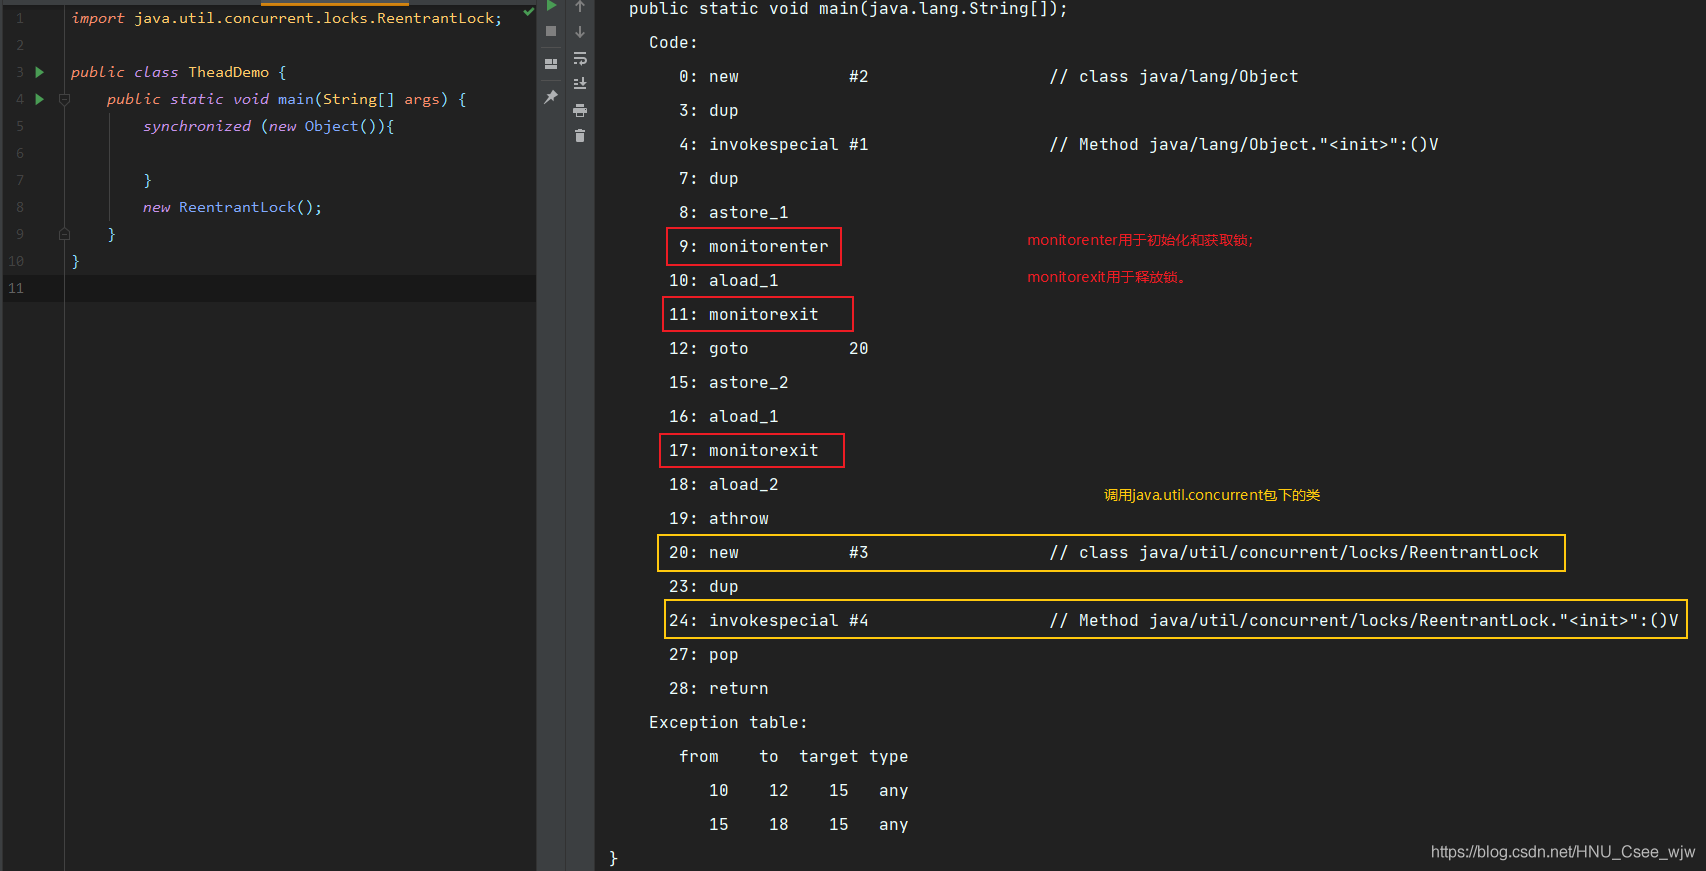Open run menu for TheadDemo class gutter arrow
Image resolution: width=1706 pixels, height=871 pixels.
pyautogui.click(x=40, y=72)
